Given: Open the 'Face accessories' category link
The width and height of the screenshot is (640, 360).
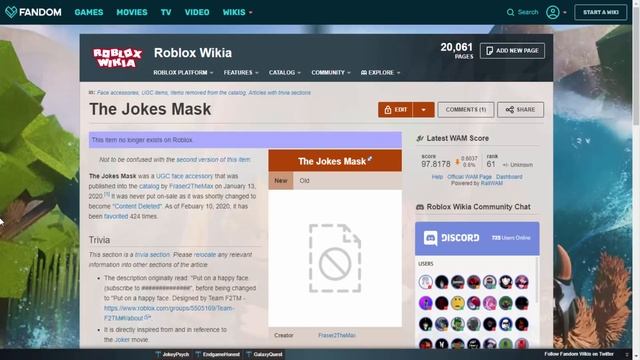Looking at the screenshot, I should click(118, 93).
